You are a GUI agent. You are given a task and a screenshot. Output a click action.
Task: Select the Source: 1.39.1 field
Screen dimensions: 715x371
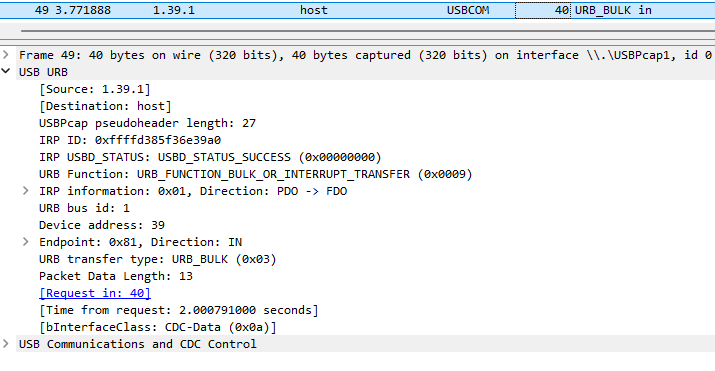point(95,89)
